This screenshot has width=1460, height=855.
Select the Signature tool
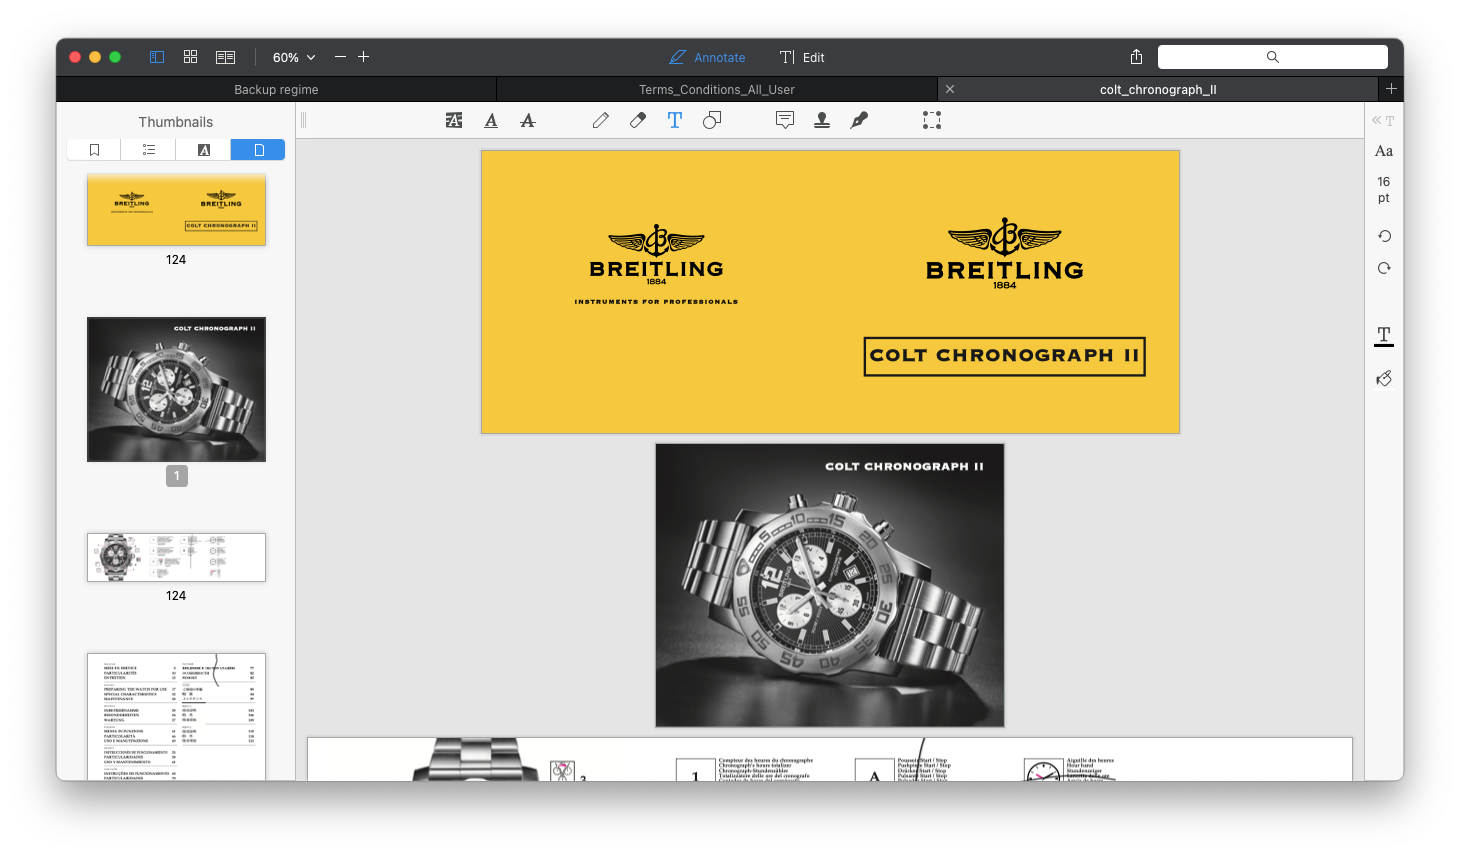coord(859,120)
